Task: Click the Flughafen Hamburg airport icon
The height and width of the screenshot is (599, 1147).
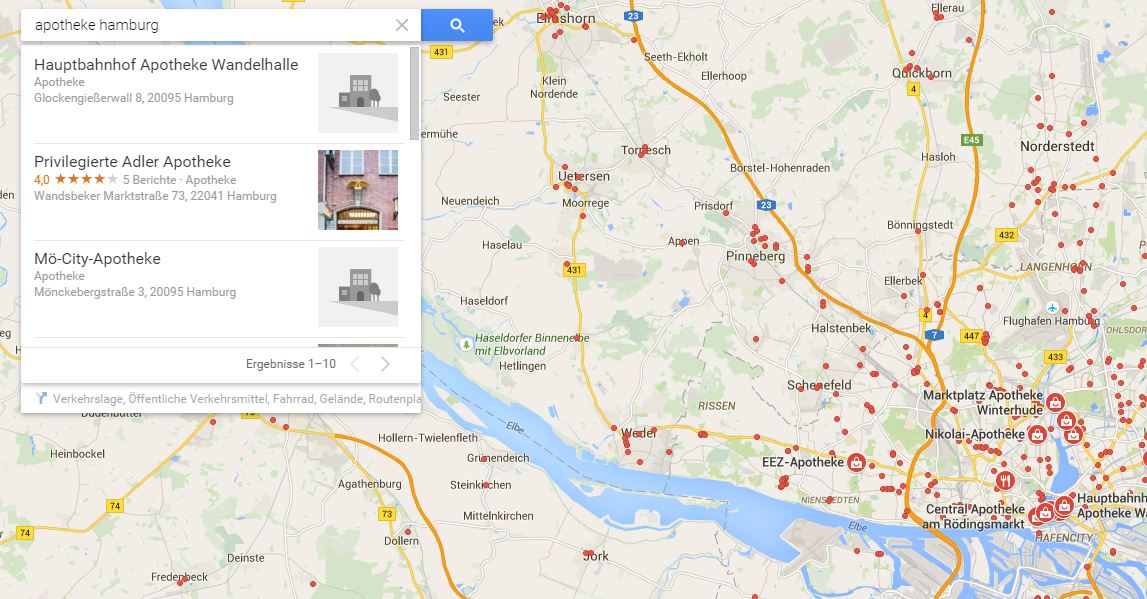Action: click(1052, 307)
